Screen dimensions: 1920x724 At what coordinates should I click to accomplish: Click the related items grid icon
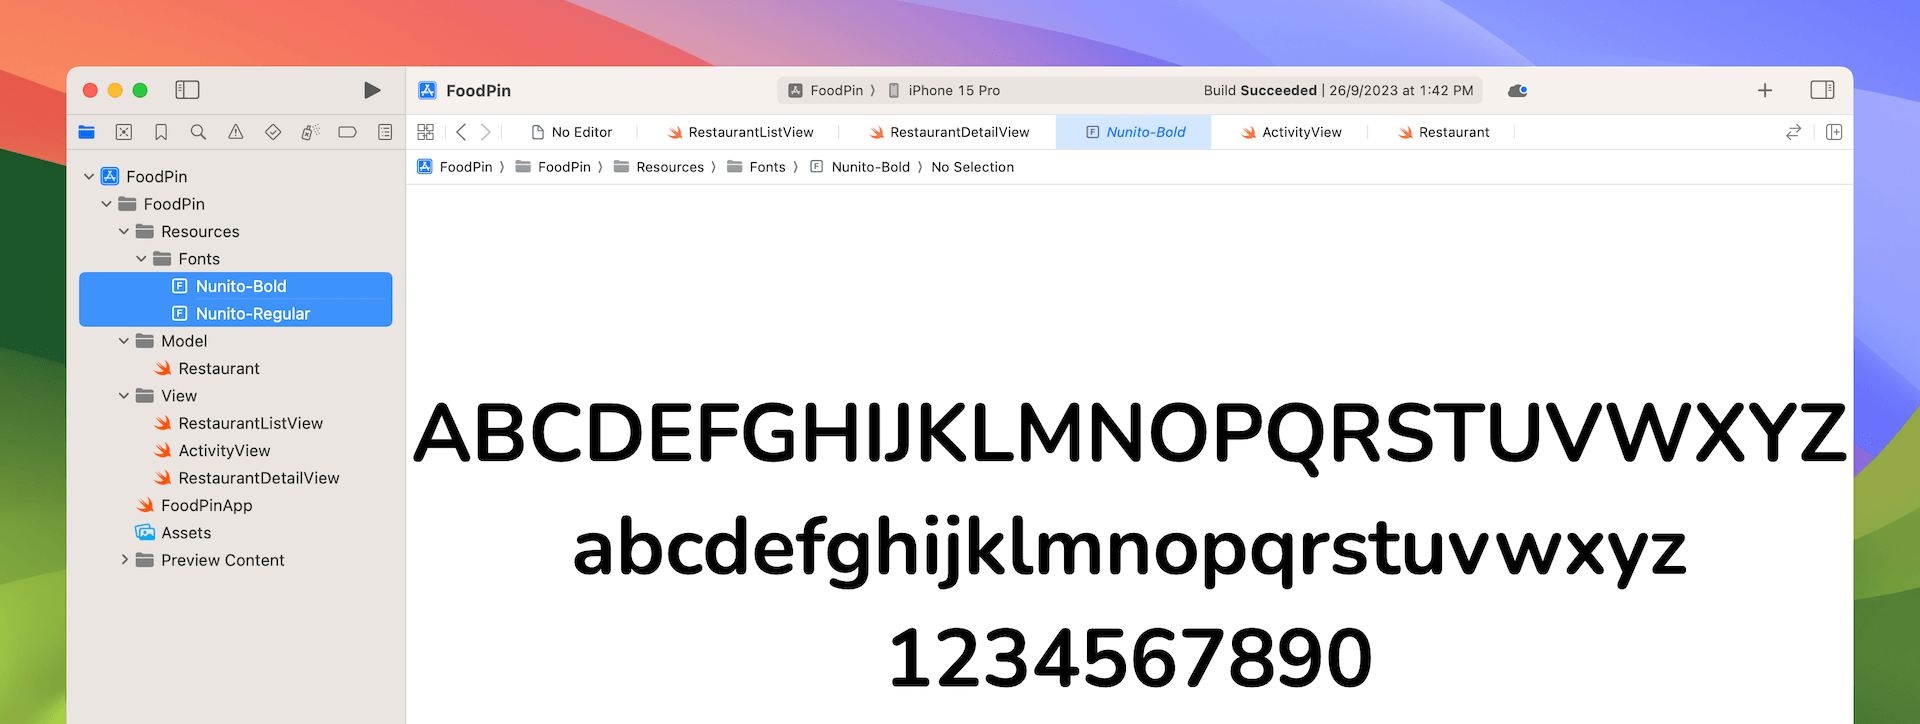pos(425,132)
